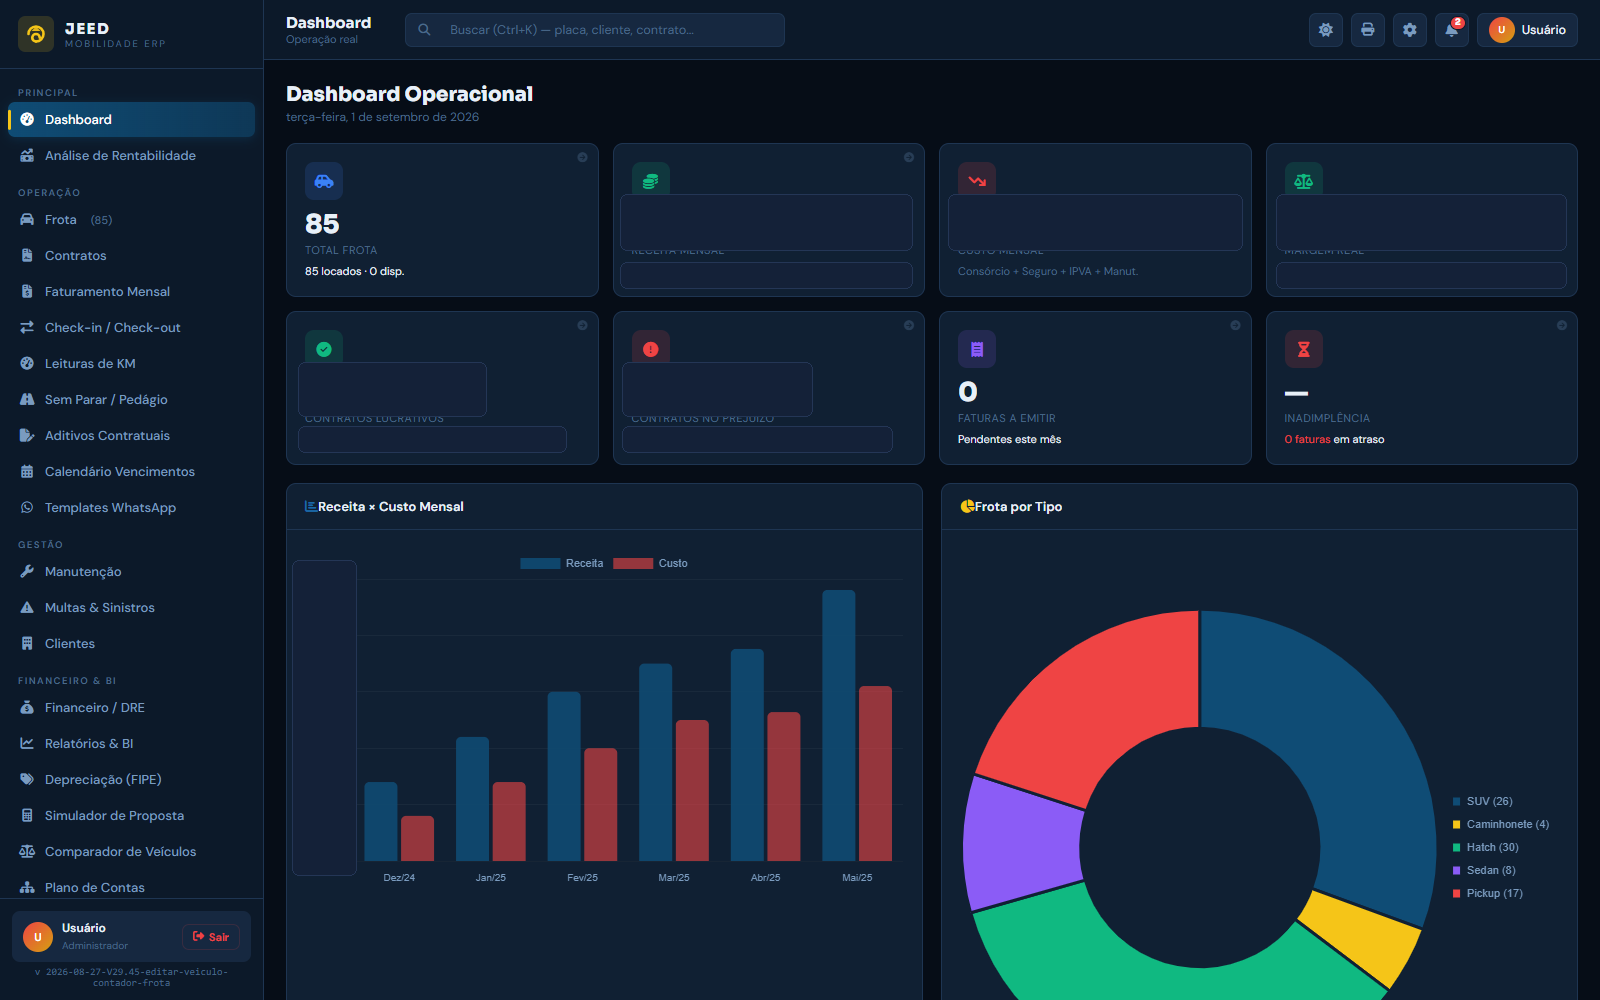Click the Templates WhatsApp icon
The image size is (1600, 1000).
click(27, 507)
